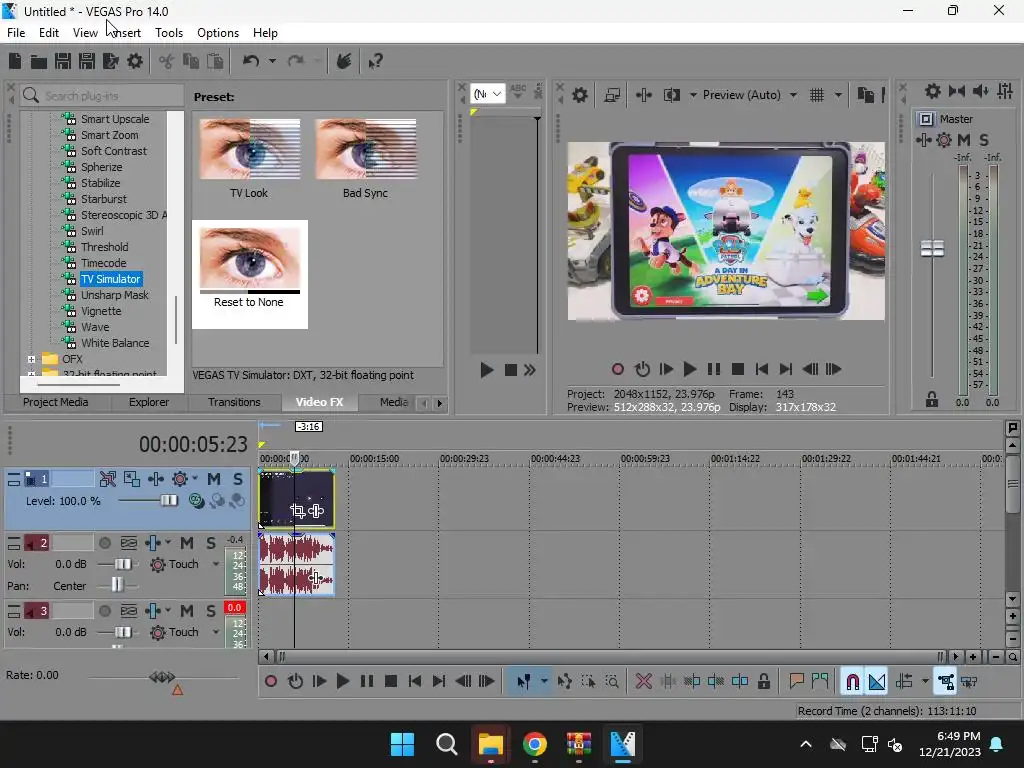Switch to the Transitions tab
Viewport: 1024px width, 768px height.
(234, 402)
